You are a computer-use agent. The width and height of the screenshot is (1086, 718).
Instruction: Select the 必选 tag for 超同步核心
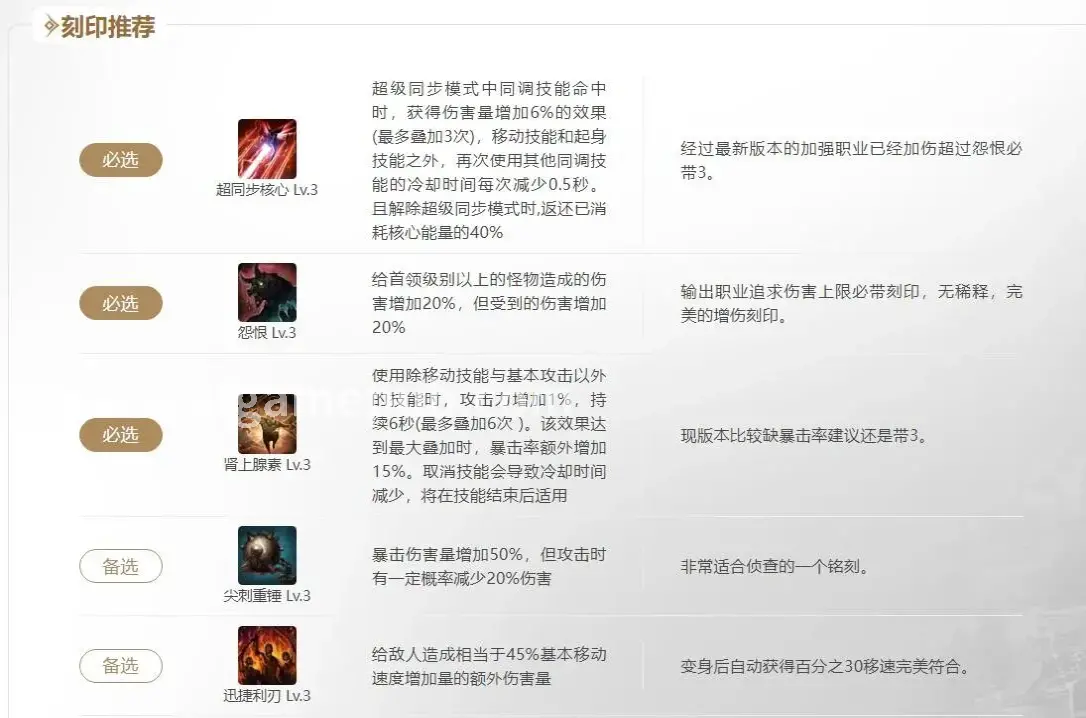click(121, 160)
